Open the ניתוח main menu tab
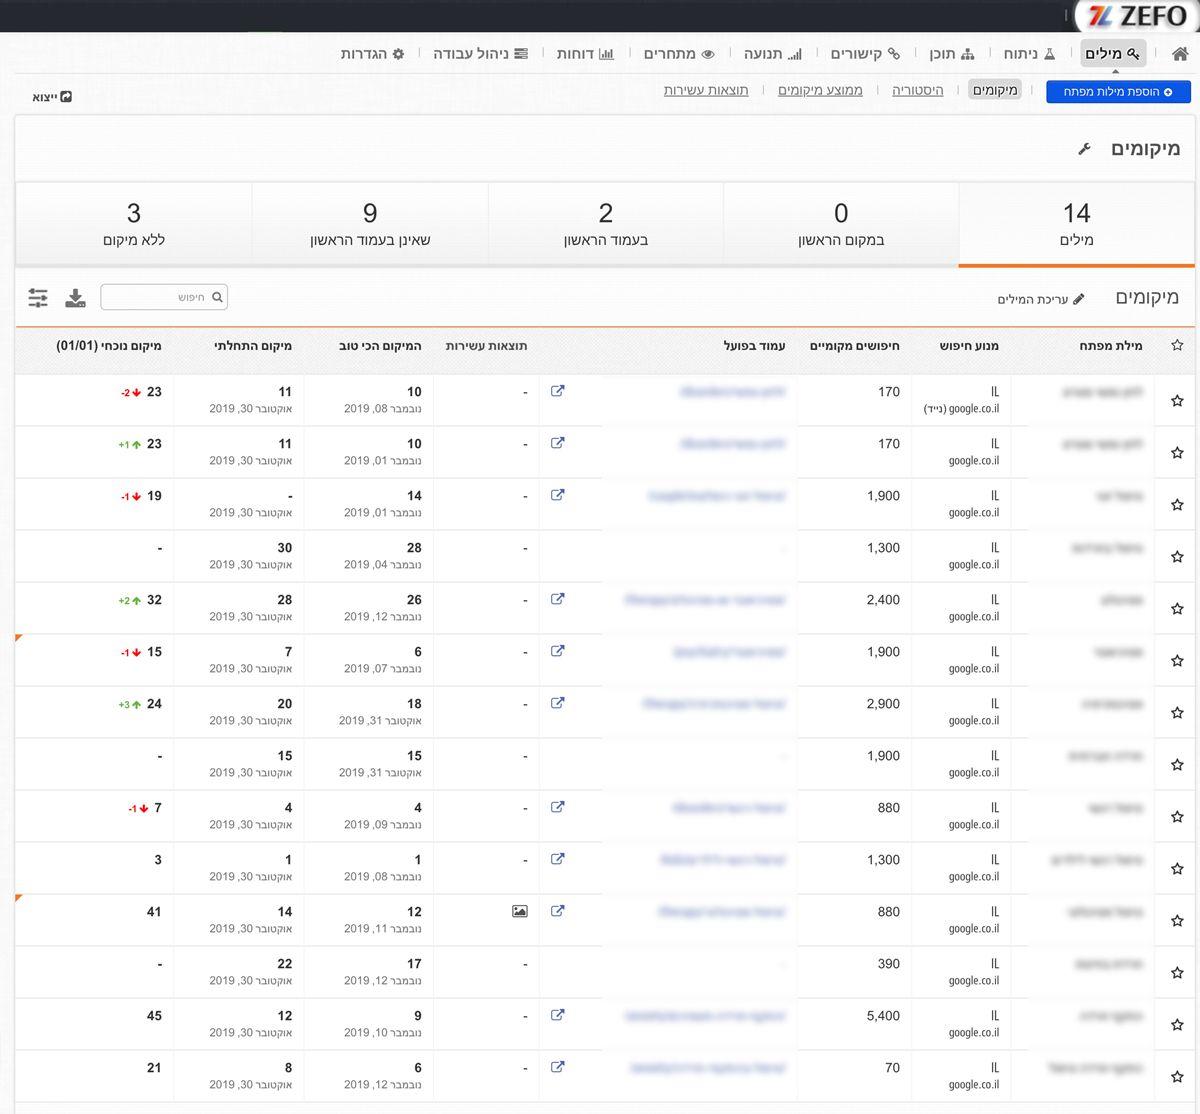1200x1114 pixels. [x=1030, y=54]
